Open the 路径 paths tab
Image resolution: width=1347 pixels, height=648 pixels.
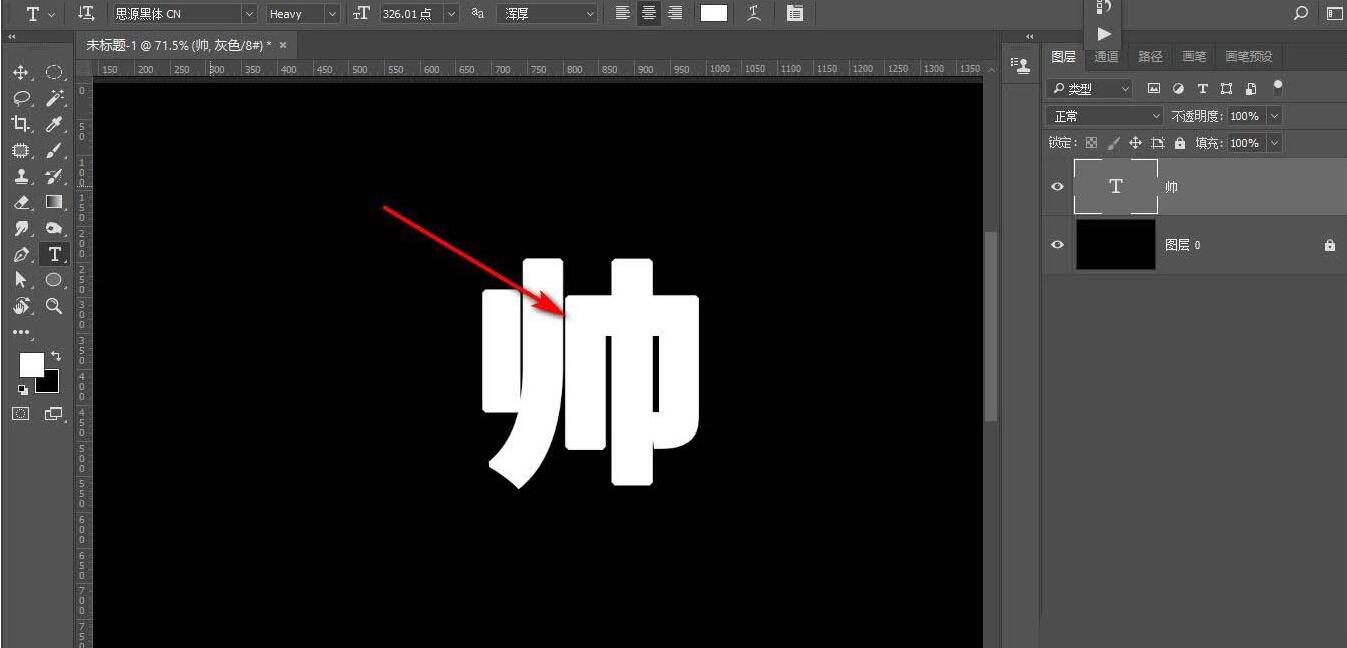[1150, 56]
